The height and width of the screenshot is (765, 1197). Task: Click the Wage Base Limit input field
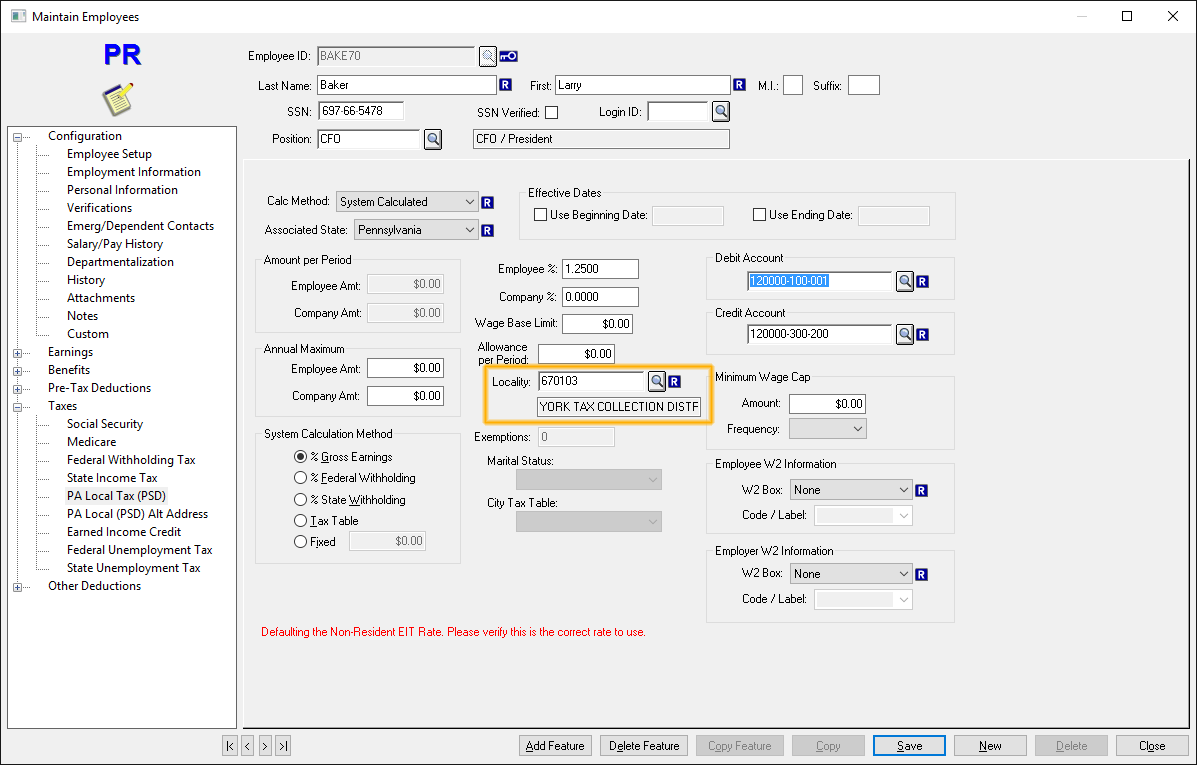pyautogui.click(x=599, y=323)
